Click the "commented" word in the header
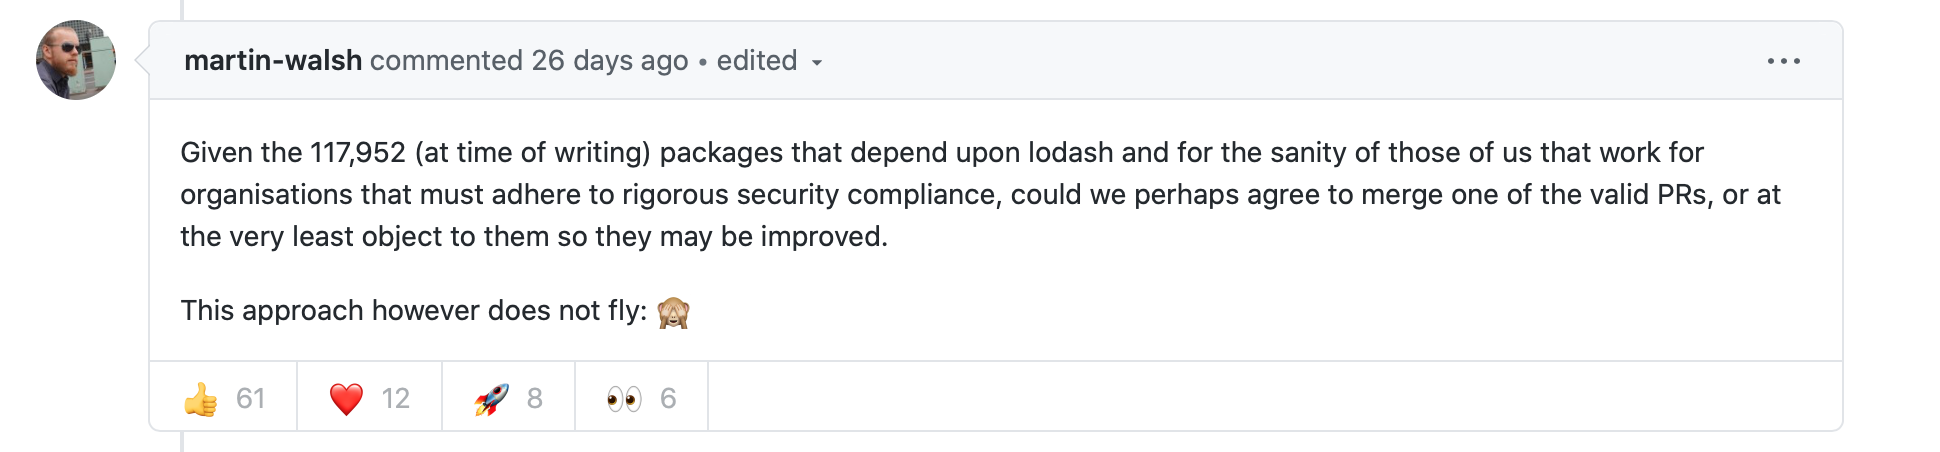The height and width of the screenshot is (452, 1940). click(446, 61)
